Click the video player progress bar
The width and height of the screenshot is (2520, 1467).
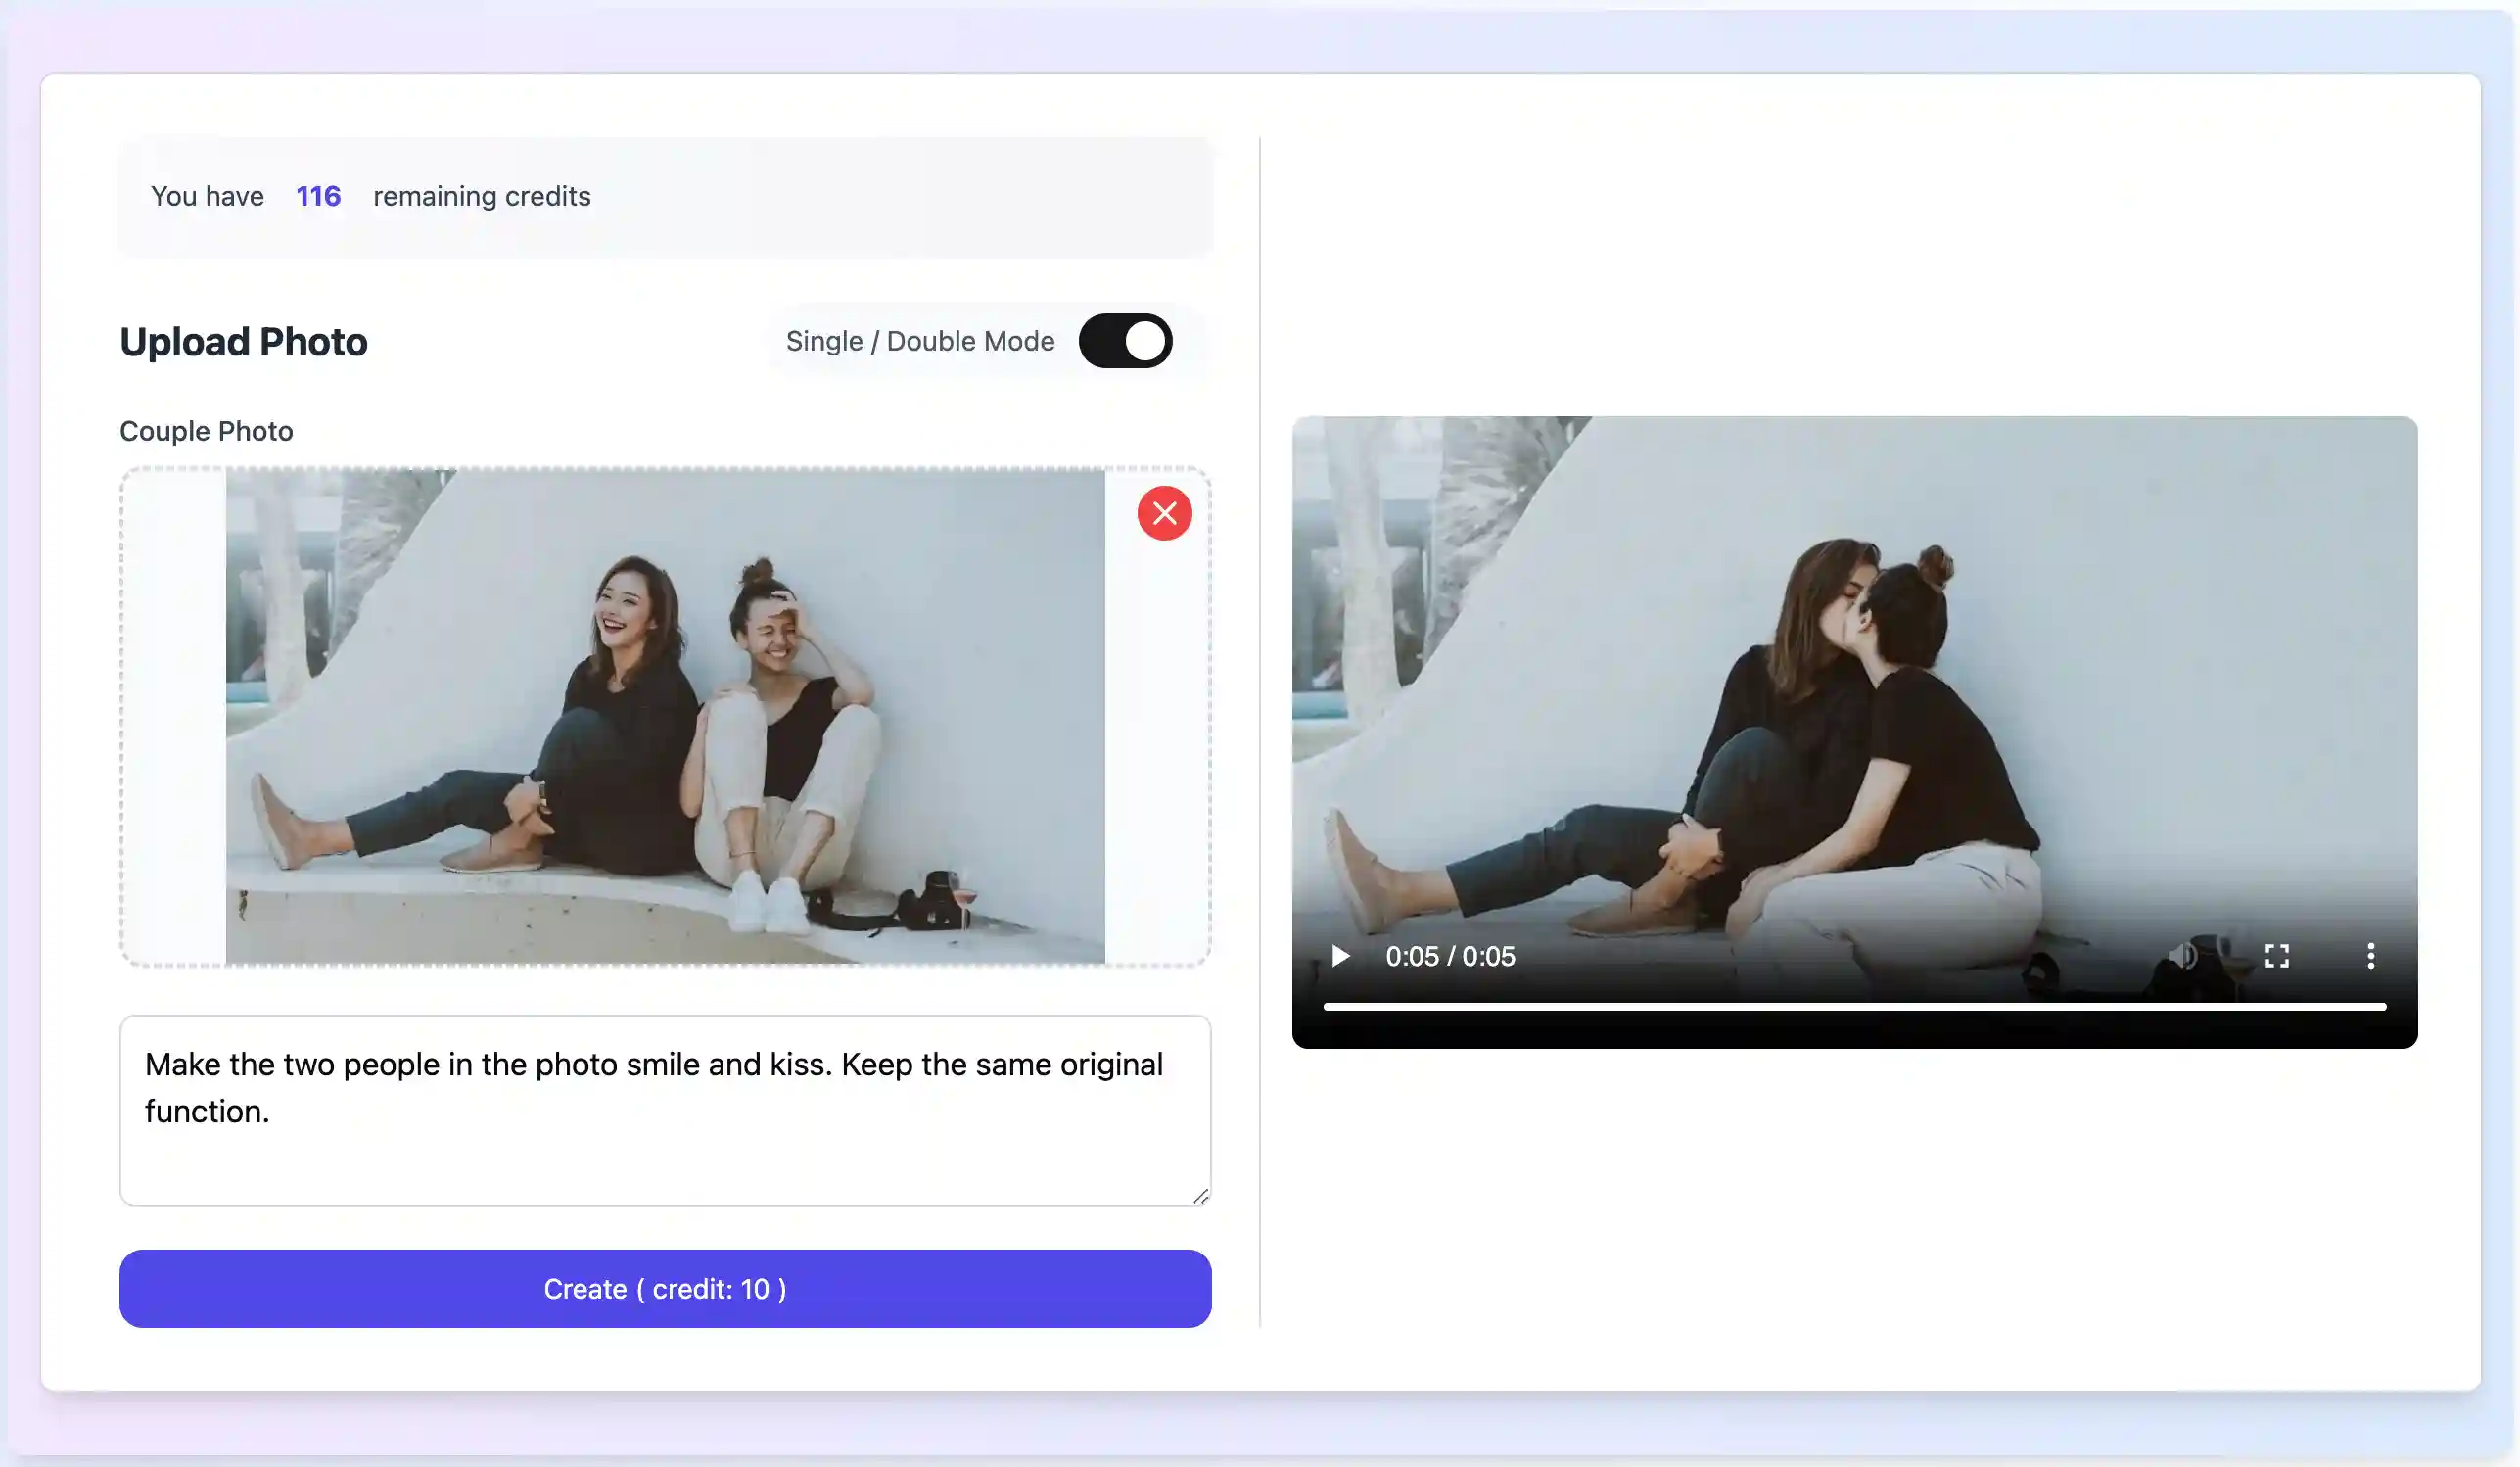point(1855,1013)
